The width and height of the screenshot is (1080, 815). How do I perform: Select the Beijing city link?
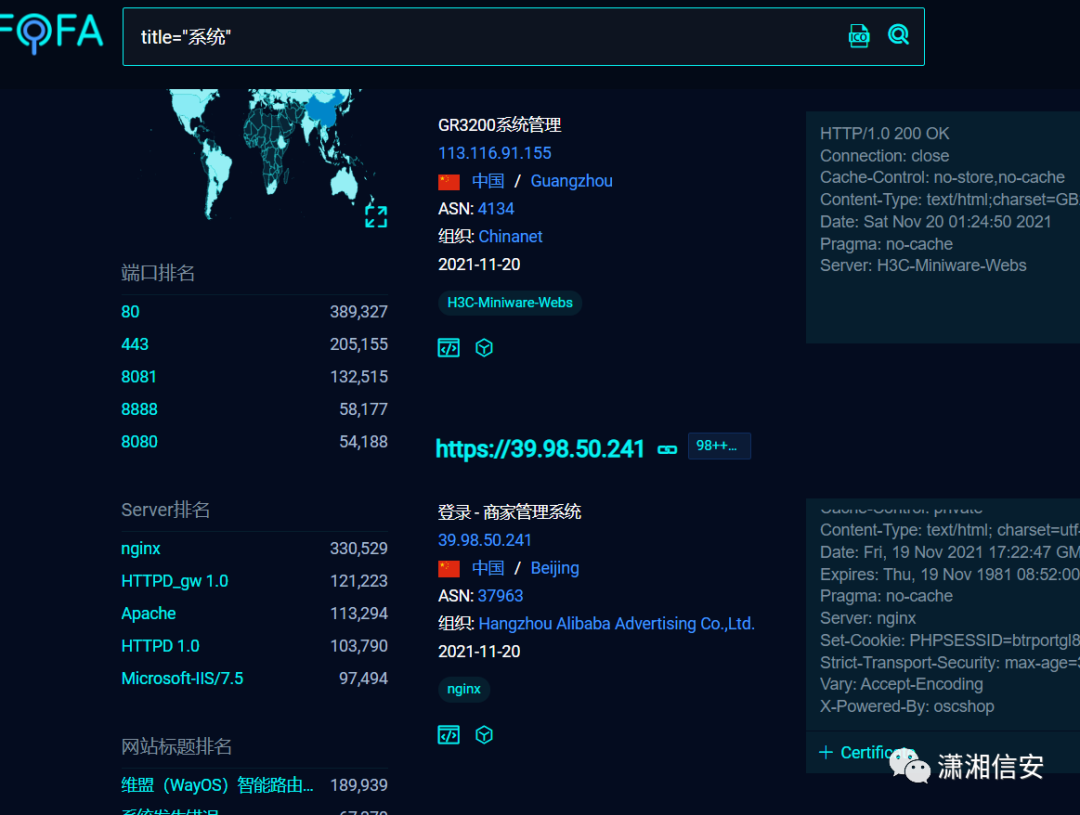point(555,568)
